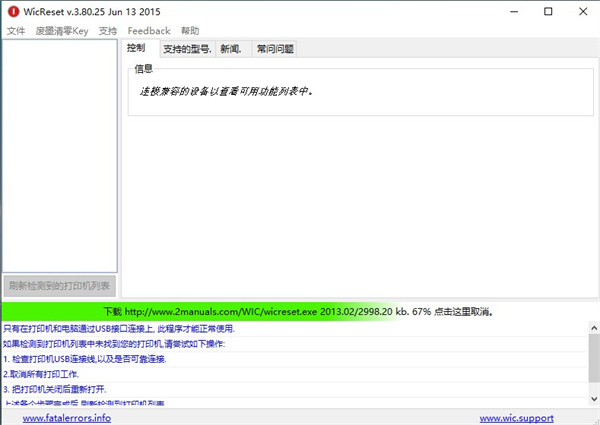Switch to the 常问问题 tab
This screenshot has height=425, width=600.
[275, 49]
